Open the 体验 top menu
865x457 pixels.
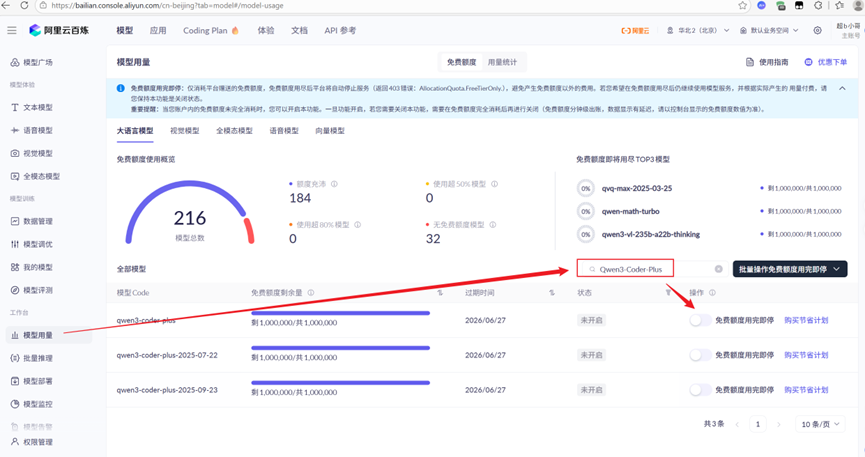[266, 30]
